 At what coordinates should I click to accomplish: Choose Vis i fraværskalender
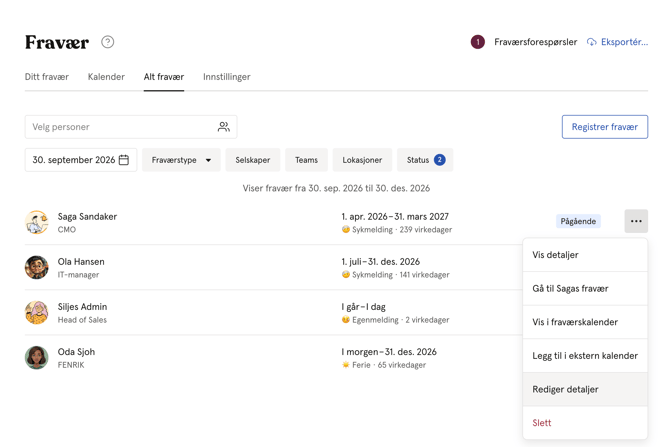pyautogui.click(x=585, y=322)
